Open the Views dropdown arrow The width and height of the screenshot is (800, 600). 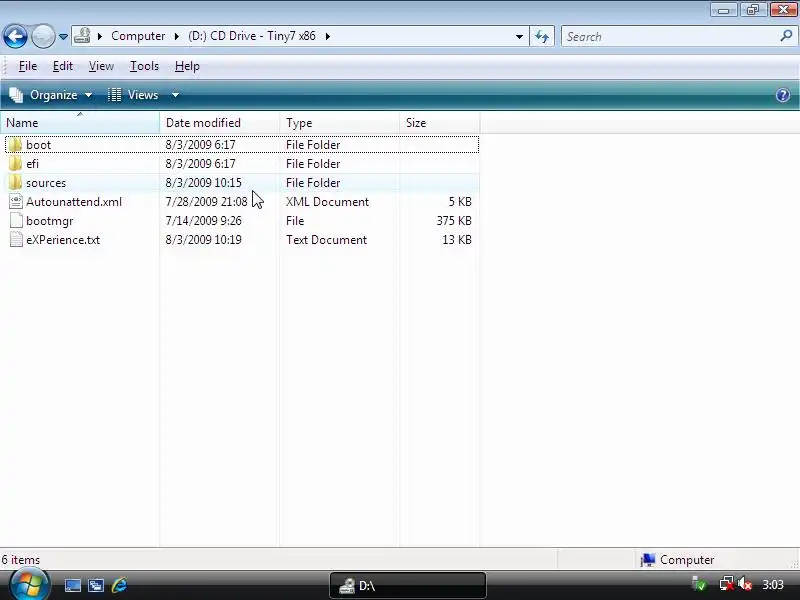click(175, 95)
